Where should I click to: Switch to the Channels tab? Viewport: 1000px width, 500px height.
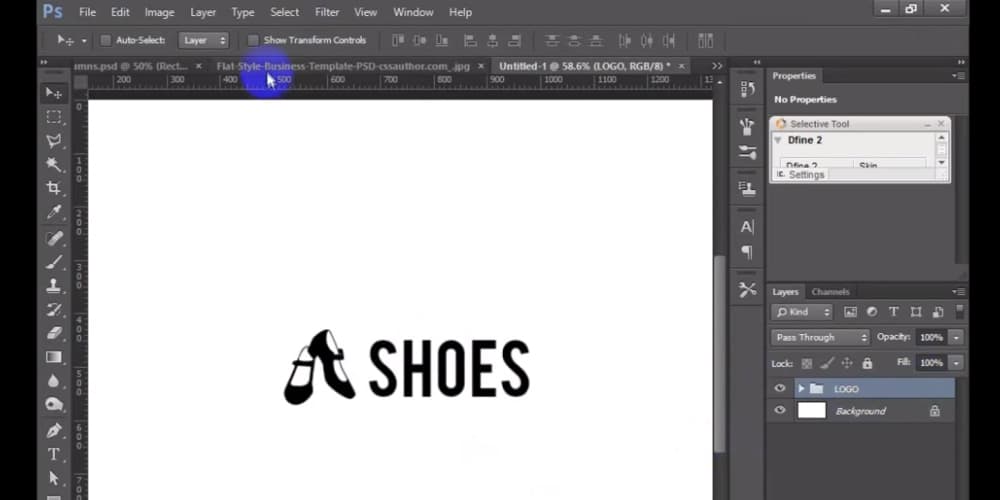coord(830,291)
